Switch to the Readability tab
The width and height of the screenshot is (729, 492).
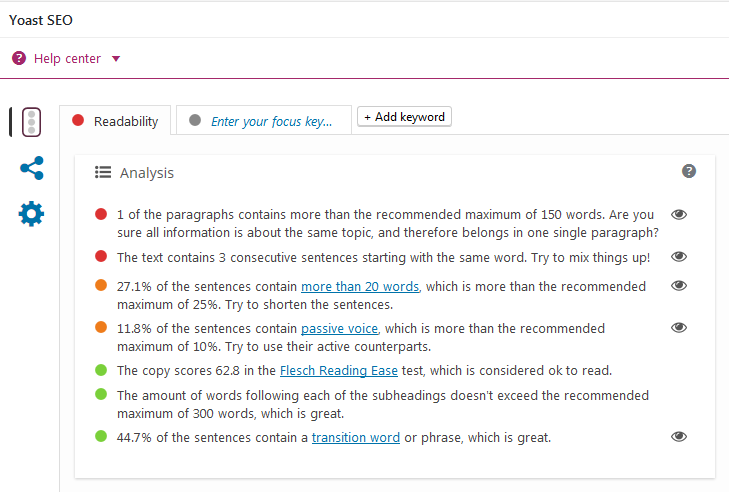(x=115, y=121)
